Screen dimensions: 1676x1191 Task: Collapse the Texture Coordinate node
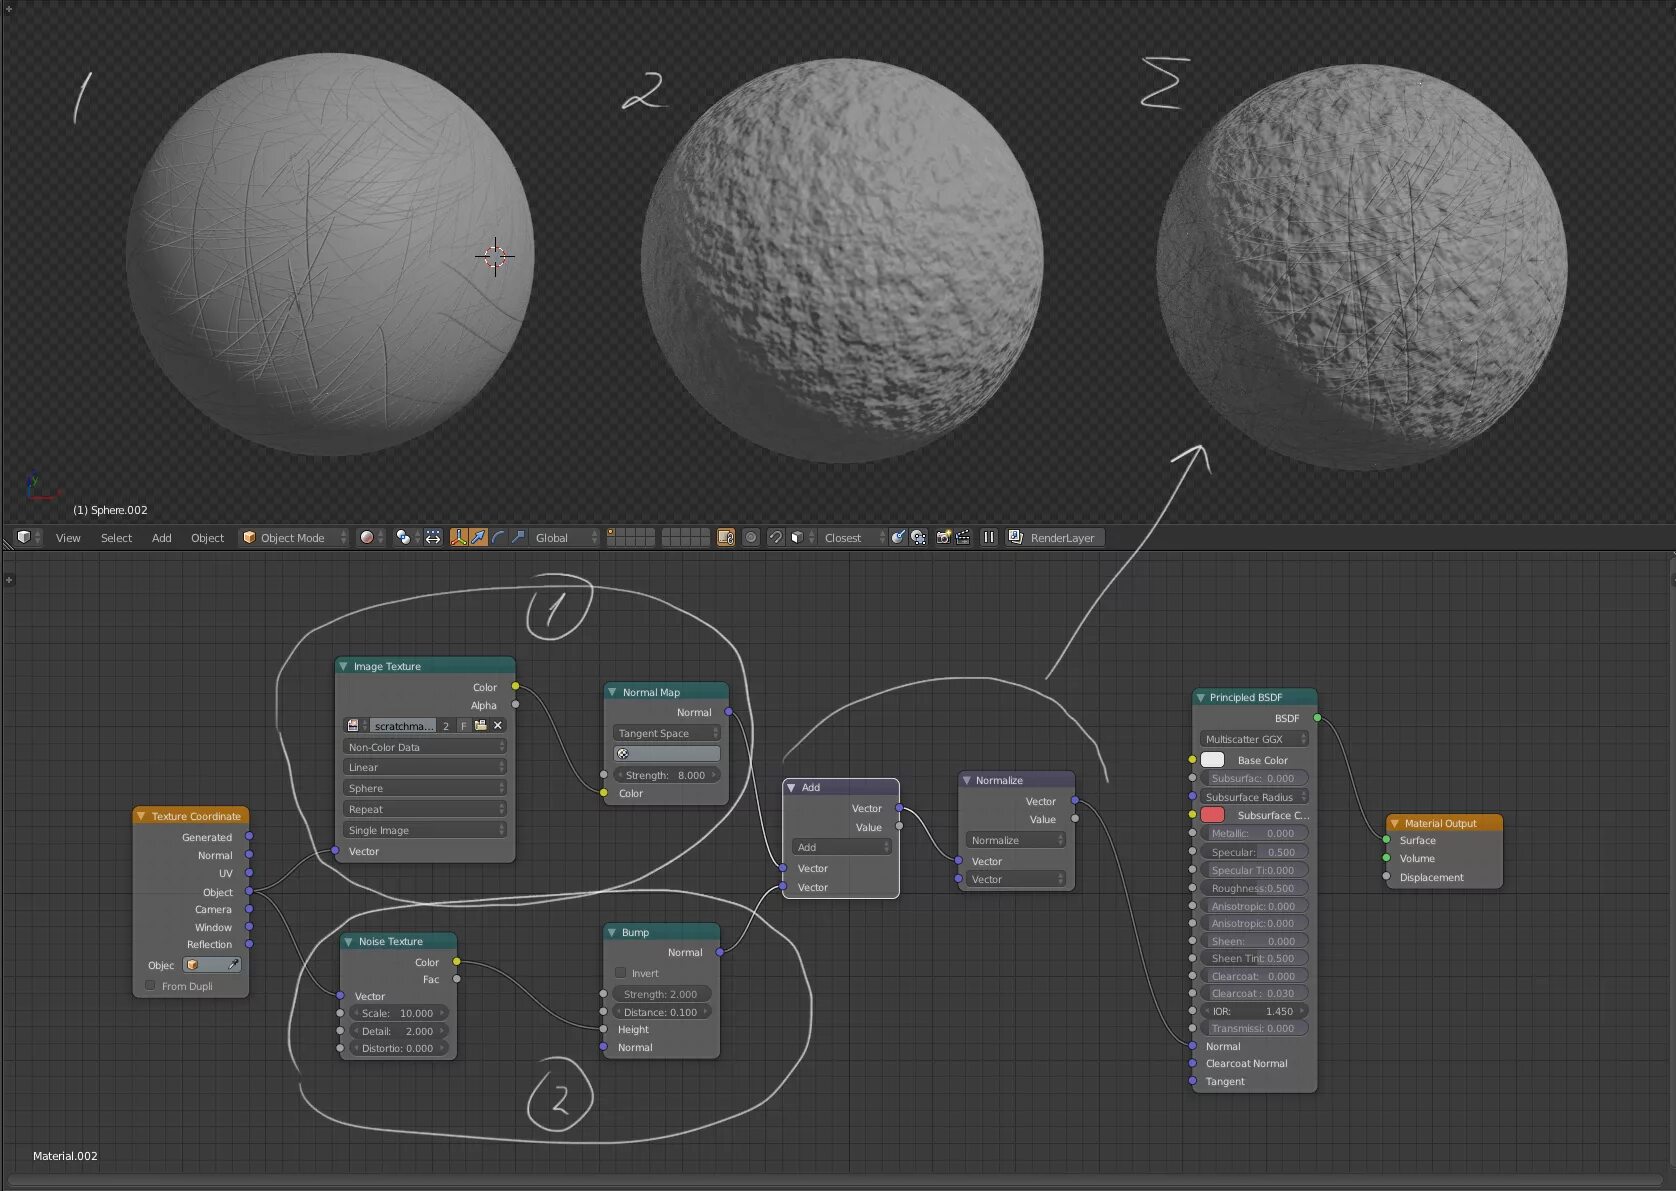[x=141, y=816]
